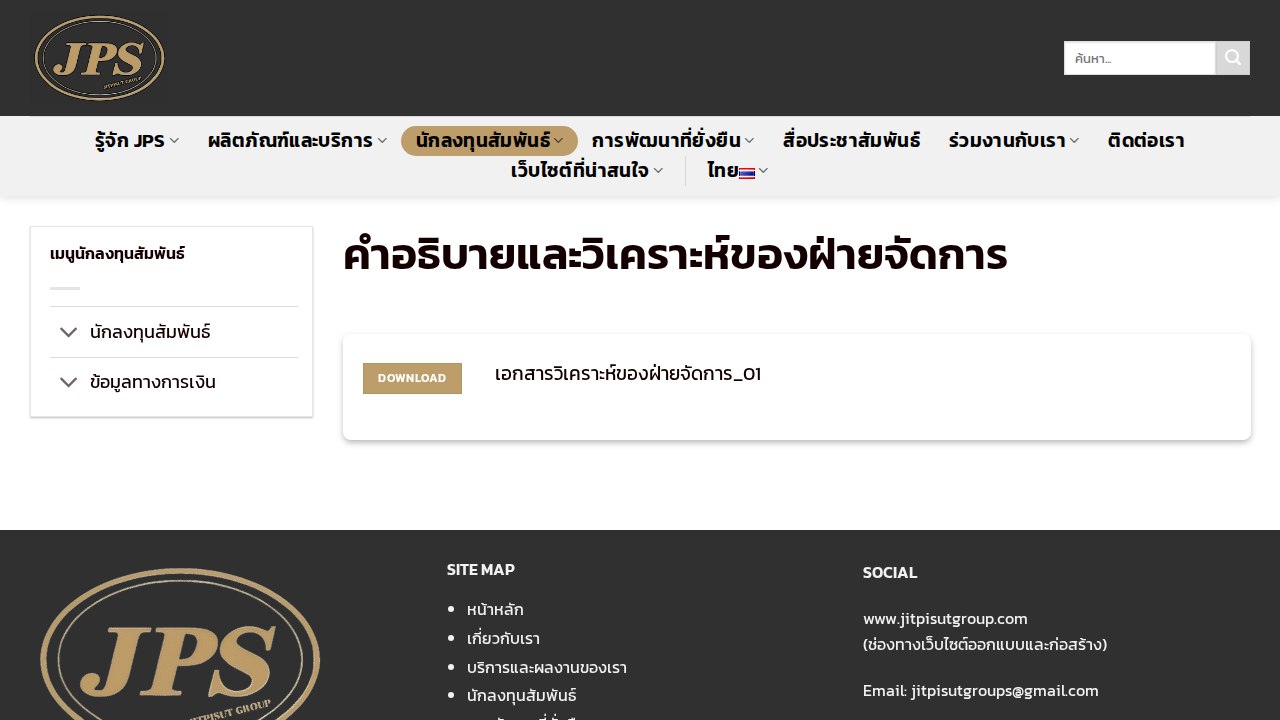Select ติดต่อเรา in navigation bar
The height and width of the screenshot is (720, 1280).
click(1146, 141)
